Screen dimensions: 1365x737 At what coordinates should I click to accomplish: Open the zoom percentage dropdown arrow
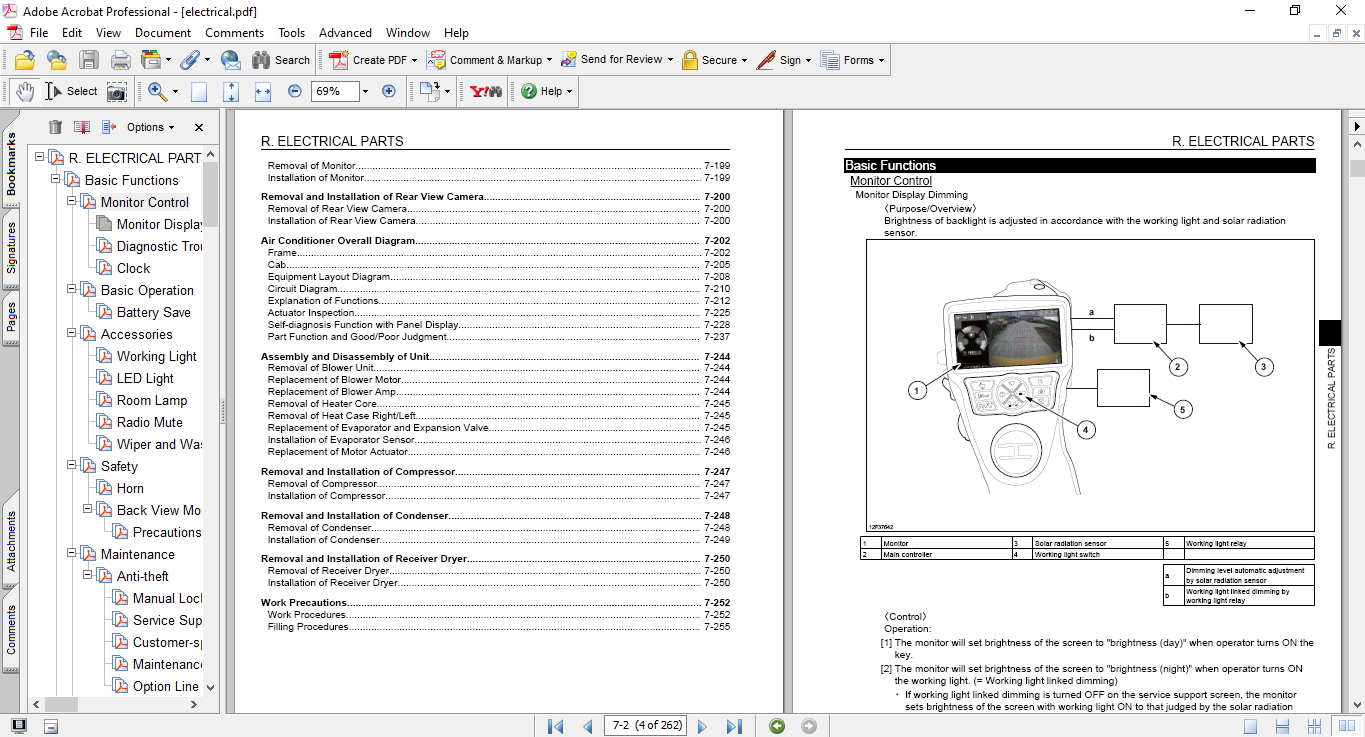[x=365, y=91]
